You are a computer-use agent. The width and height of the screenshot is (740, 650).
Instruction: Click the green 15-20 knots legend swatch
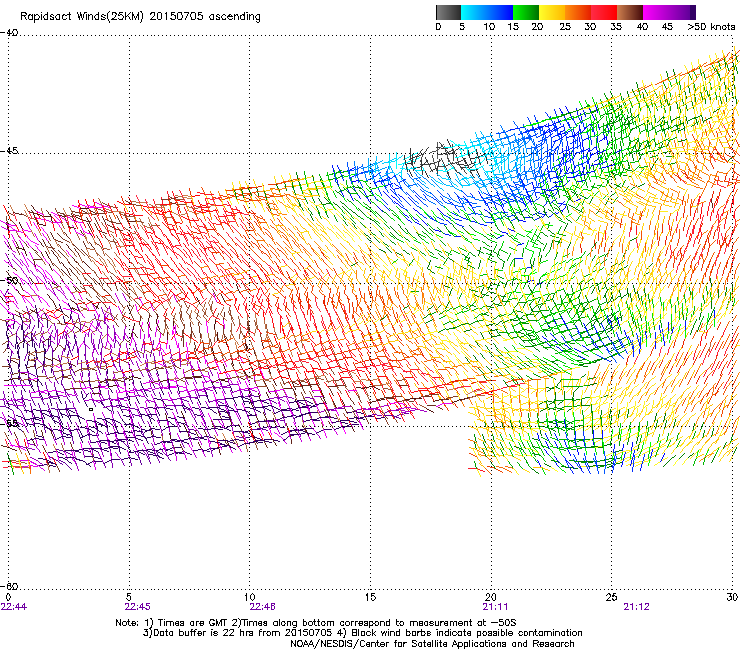tap(526, 12)
